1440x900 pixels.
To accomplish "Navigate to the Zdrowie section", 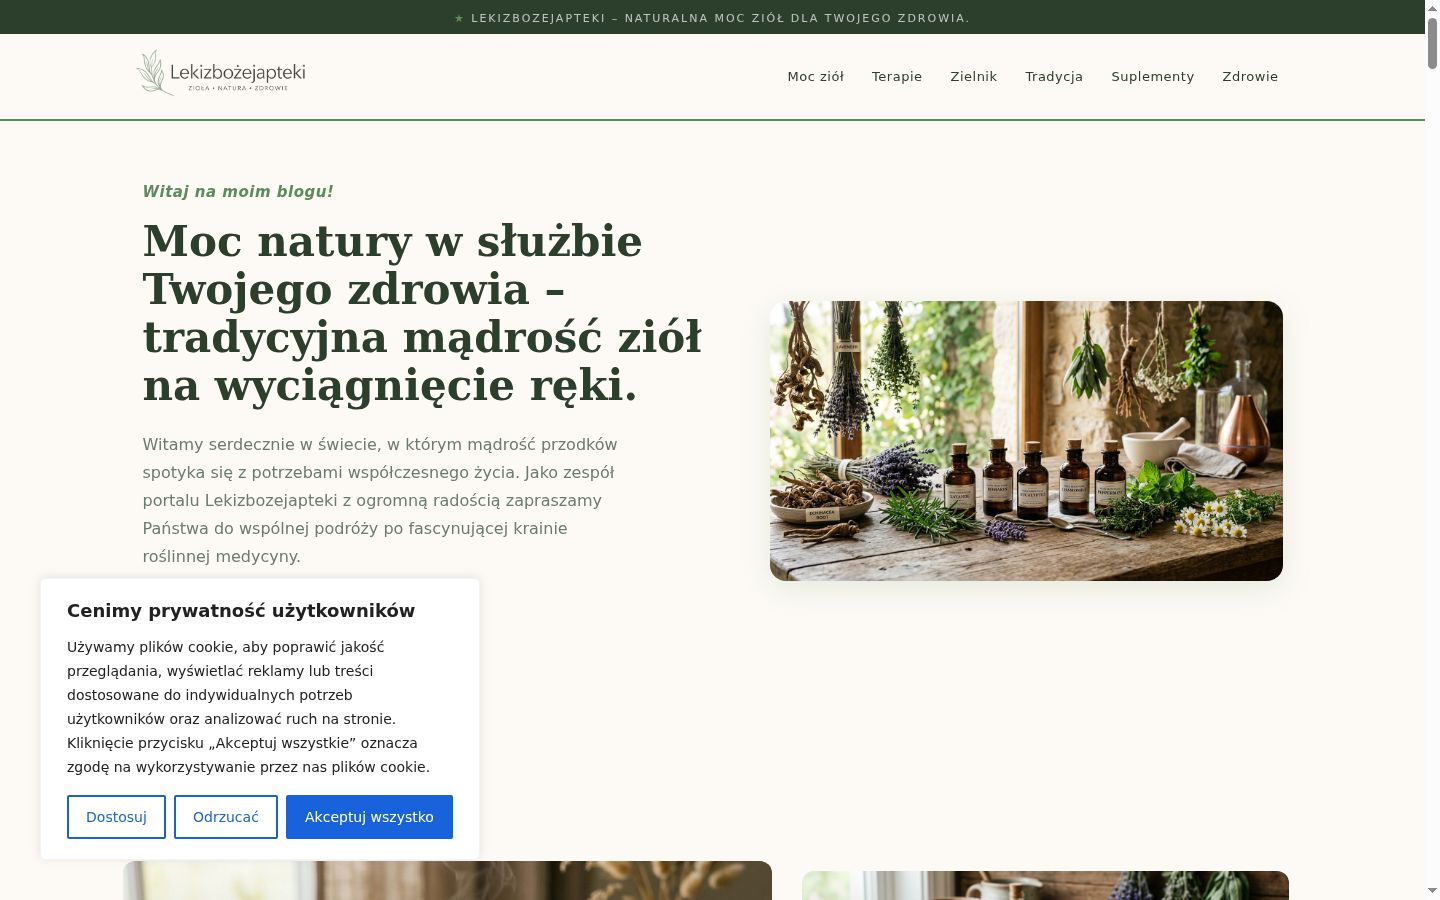I will pyautogui.click(x=1250, y=77).
